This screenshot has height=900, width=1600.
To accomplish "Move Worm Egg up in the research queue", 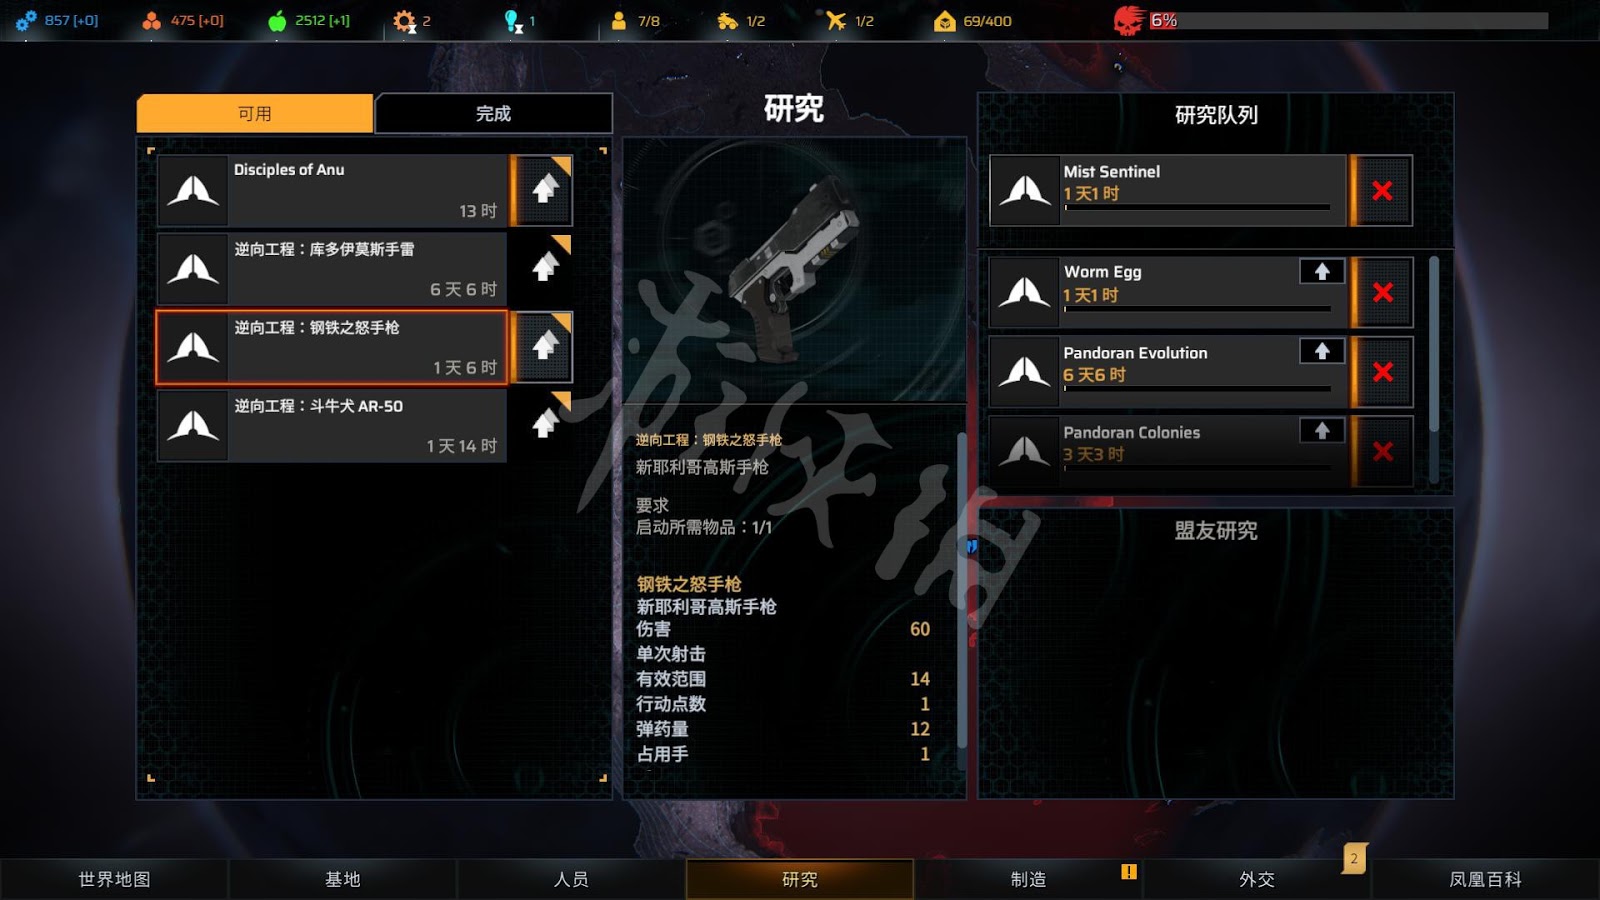I will tap(1322, 271).
